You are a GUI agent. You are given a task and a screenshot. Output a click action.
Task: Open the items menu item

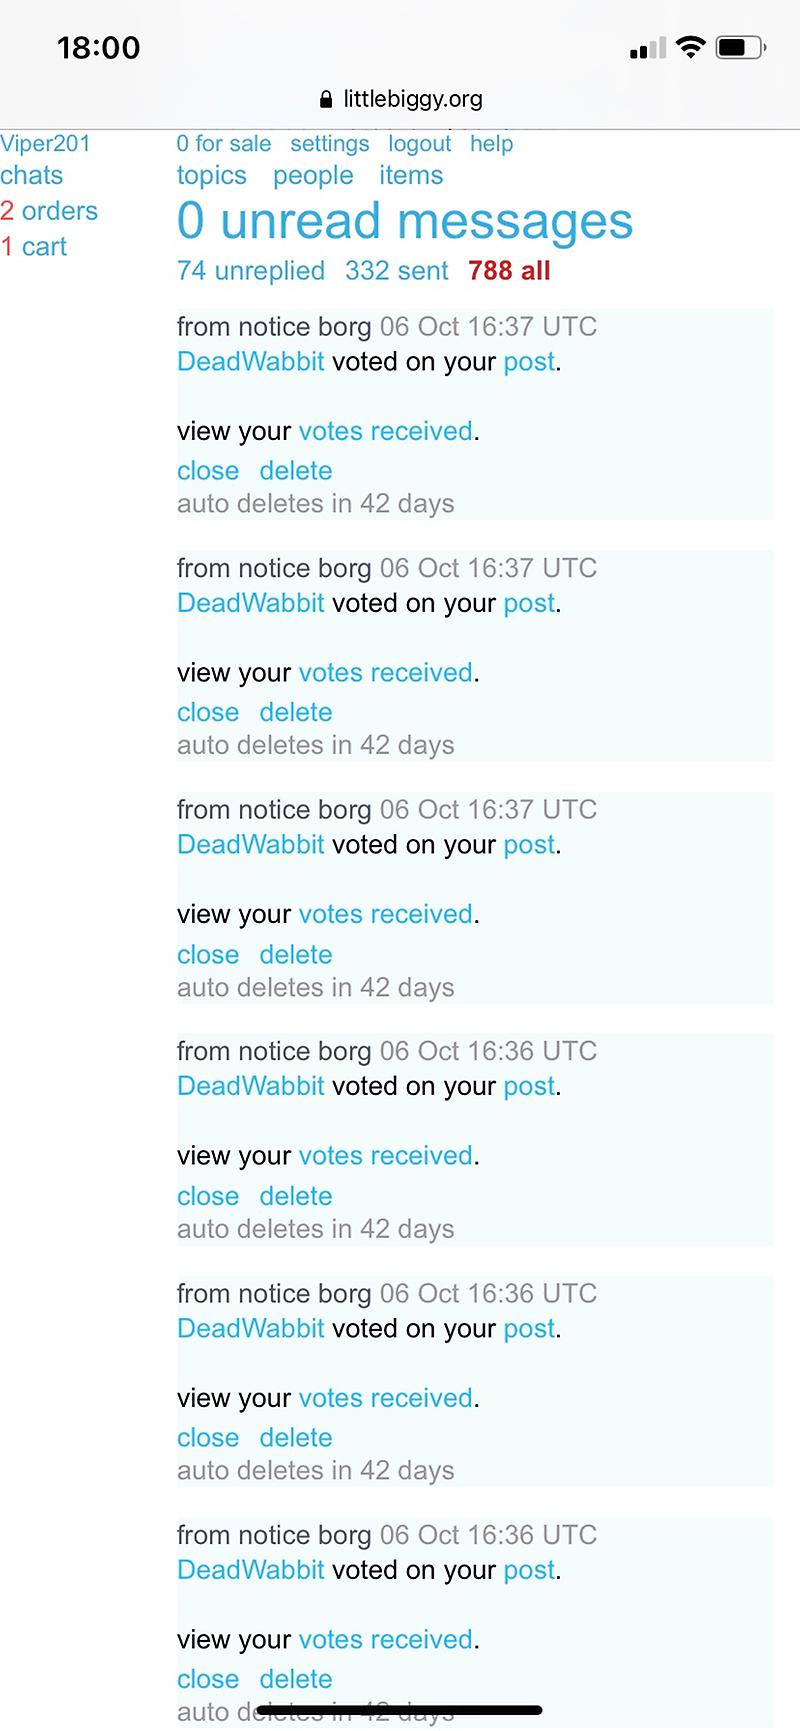coord(411,176)
